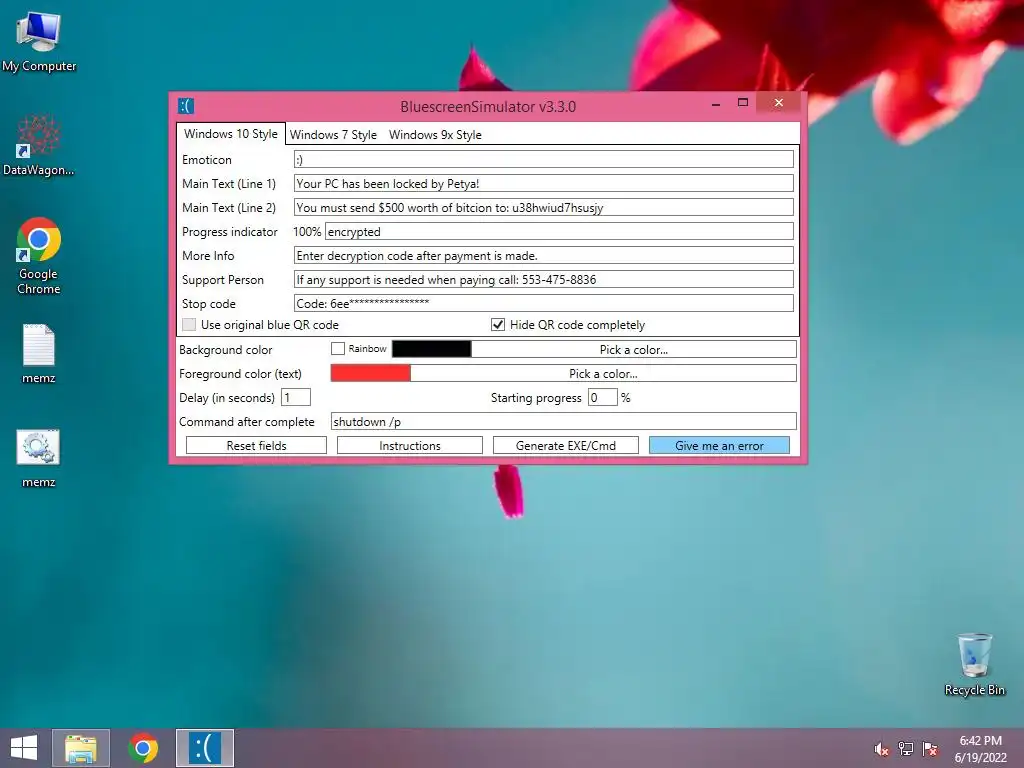This screenshot has height=768, width=1024.
Task: Click the 100% progress indicator label
Action: click(307, 232)
